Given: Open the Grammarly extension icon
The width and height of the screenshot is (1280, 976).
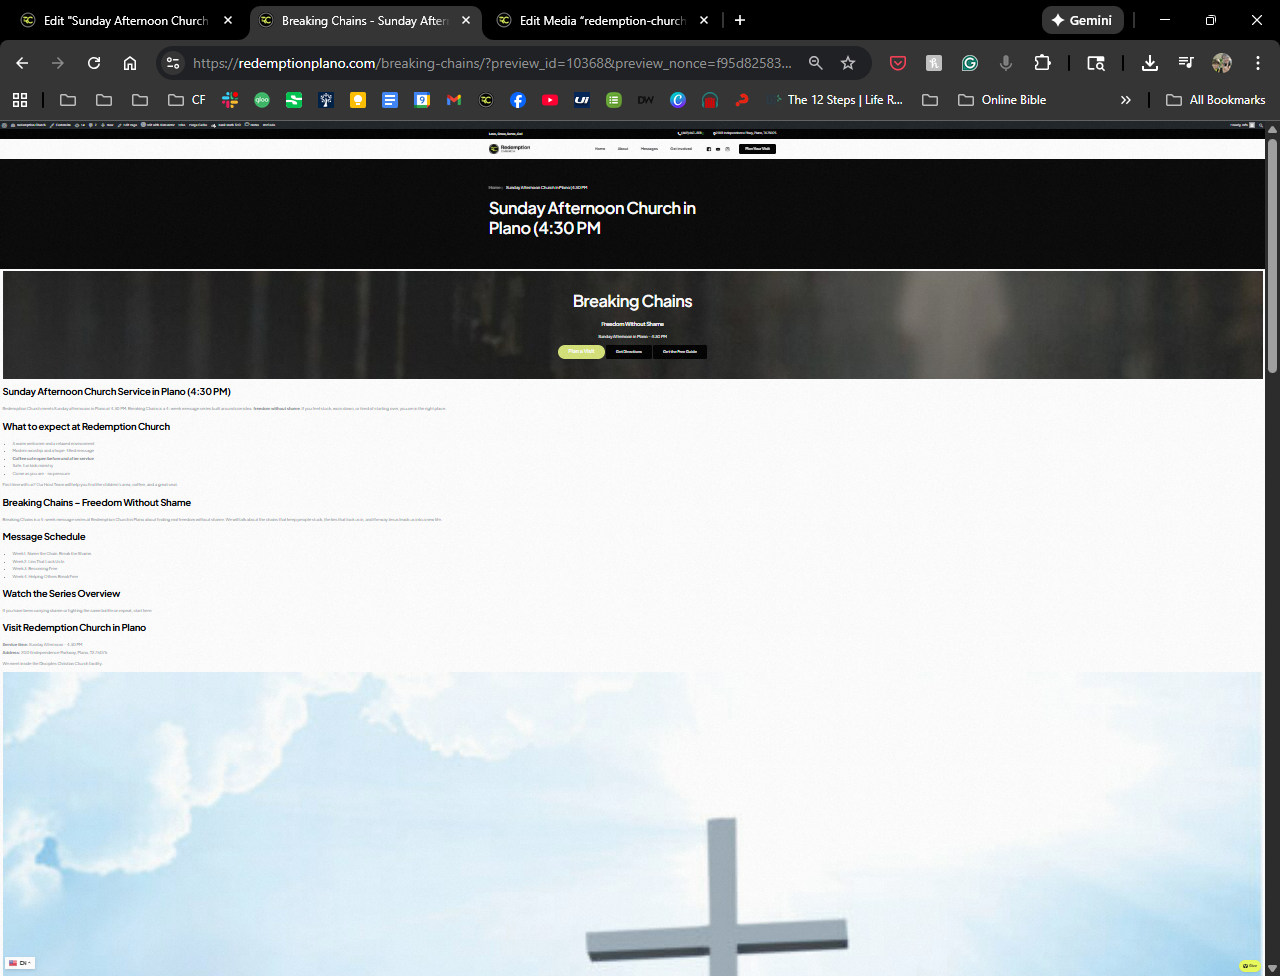Looking at the screenshot, I should point(969,63).
